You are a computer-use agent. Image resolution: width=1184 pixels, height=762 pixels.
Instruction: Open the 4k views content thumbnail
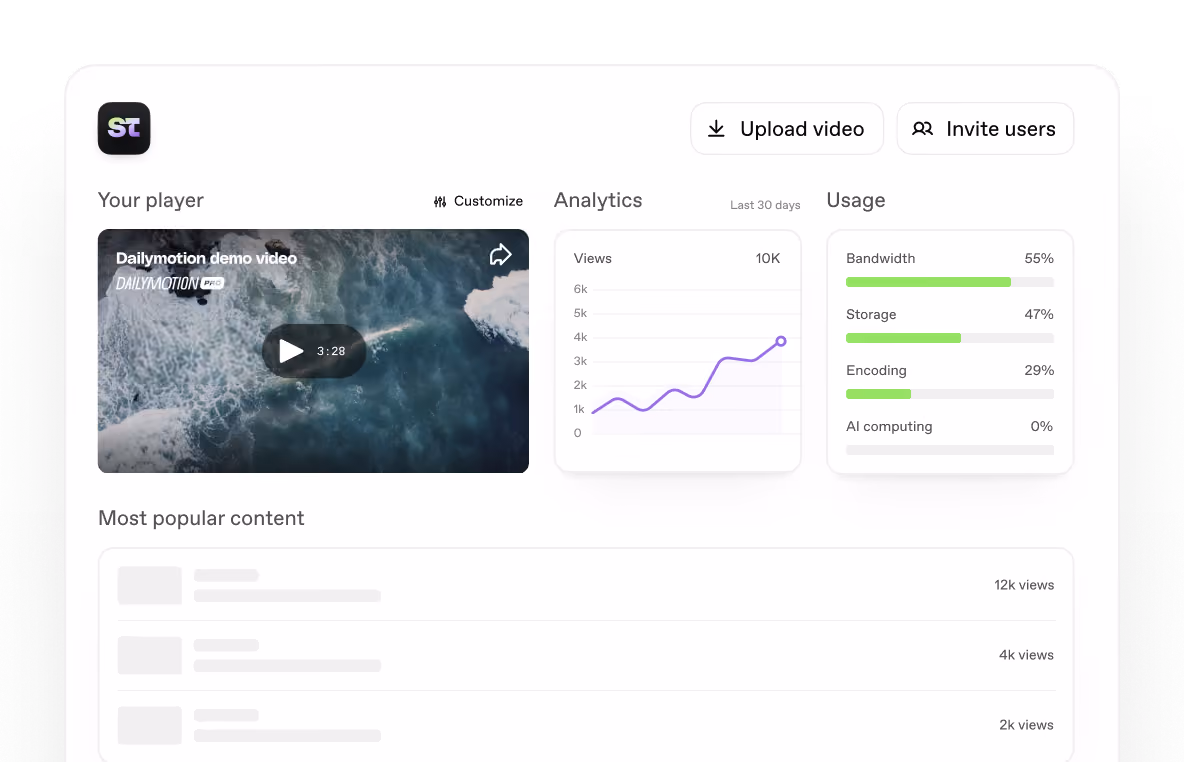click(x=150, y=655)
